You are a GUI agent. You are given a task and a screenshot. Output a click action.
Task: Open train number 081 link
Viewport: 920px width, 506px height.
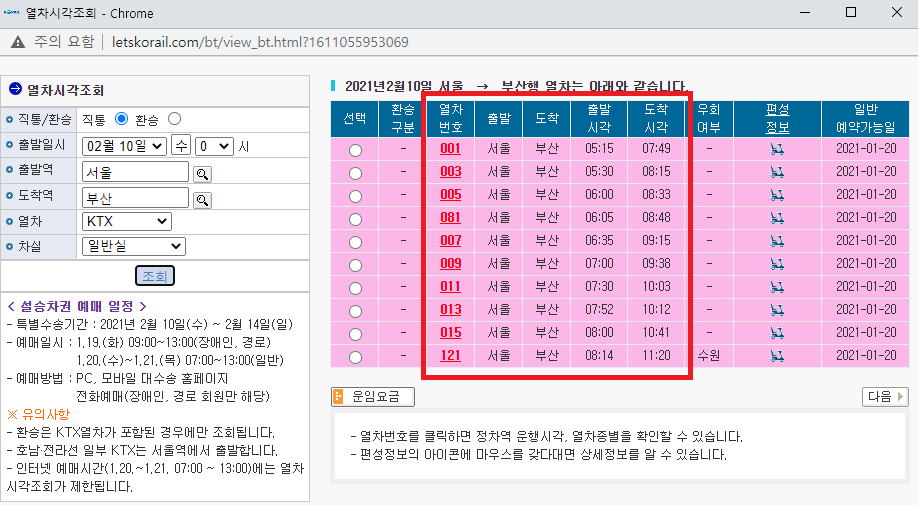click(x=451, y=217)
